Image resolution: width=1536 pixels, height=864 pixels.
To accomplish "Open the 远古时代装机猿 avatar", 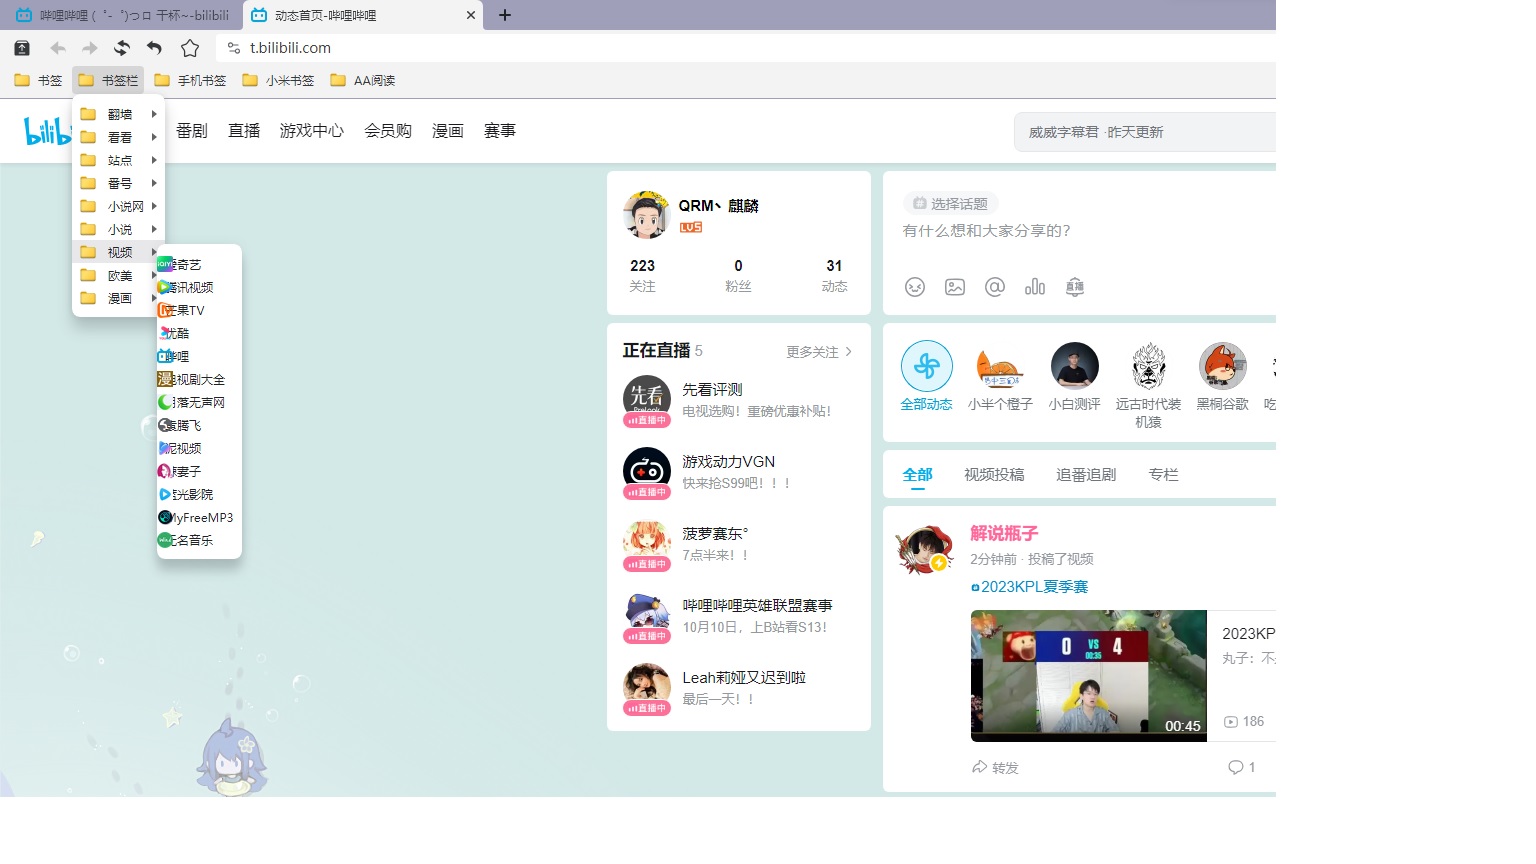I will coord(1149,366).
